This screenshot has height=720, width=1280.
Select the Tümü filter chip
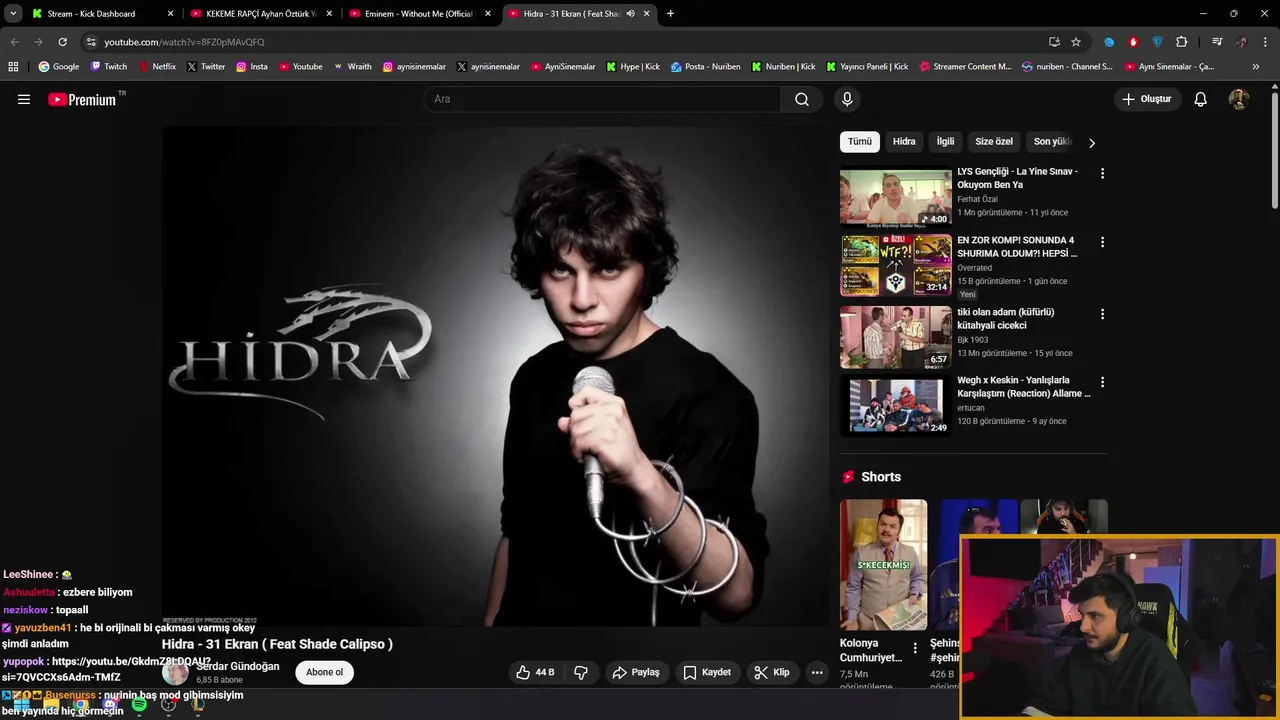pos(860,142)
